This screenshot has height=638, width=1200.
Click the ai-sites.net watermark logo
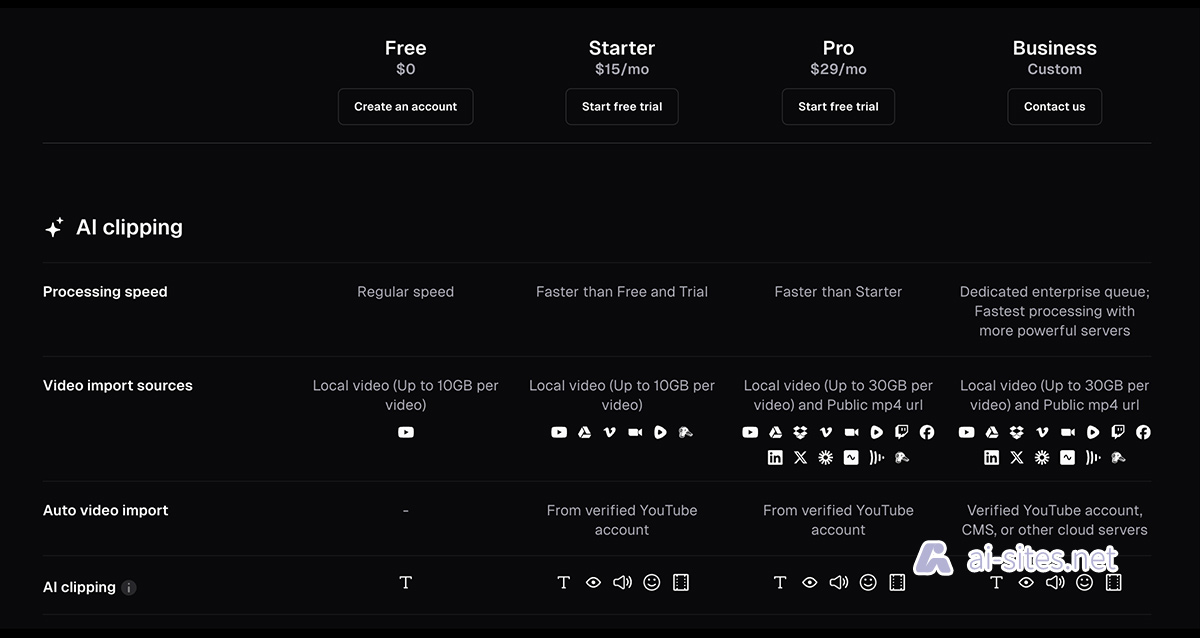coord(1016,558)
